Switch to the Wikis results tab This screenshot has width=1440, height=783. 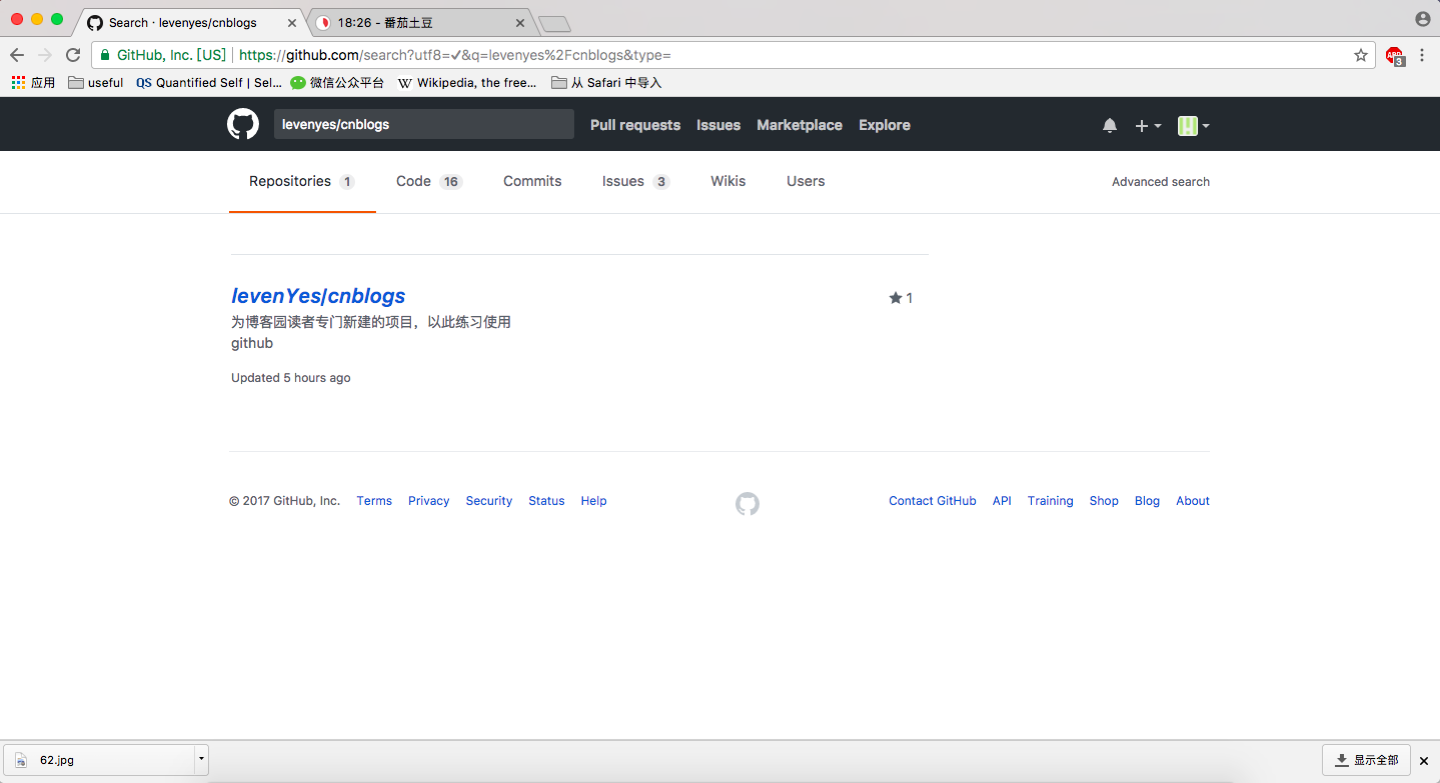728,182
